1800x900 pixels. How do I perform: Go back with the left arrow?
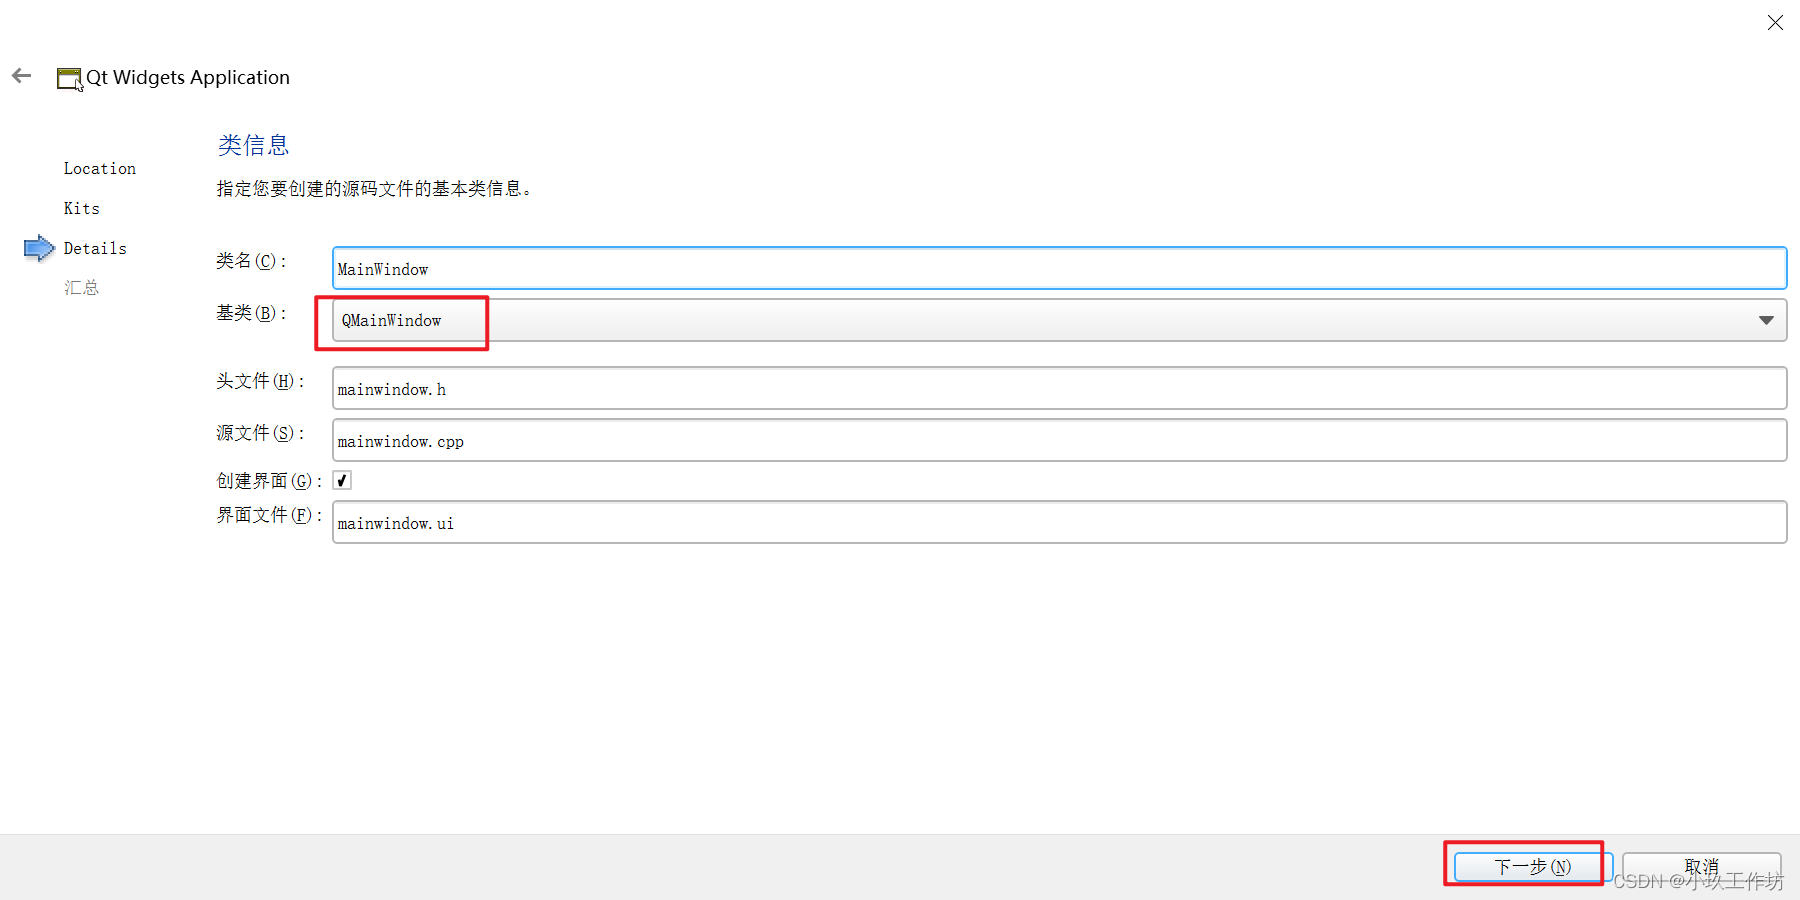22,76
